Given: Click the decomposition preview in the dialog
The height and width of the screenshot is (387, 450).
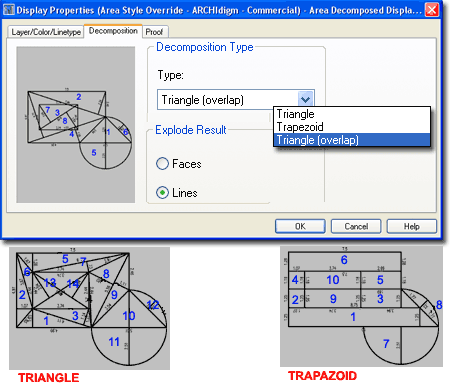Looking at the screenshot, I should click(76, 125).
